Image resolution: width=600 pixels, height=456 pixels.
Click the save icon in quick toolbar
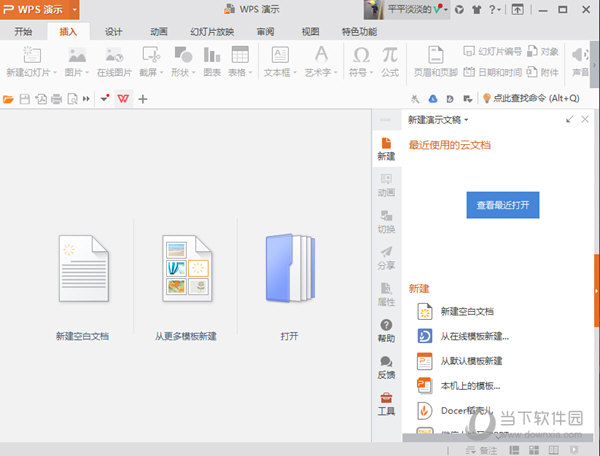point(24,99)
